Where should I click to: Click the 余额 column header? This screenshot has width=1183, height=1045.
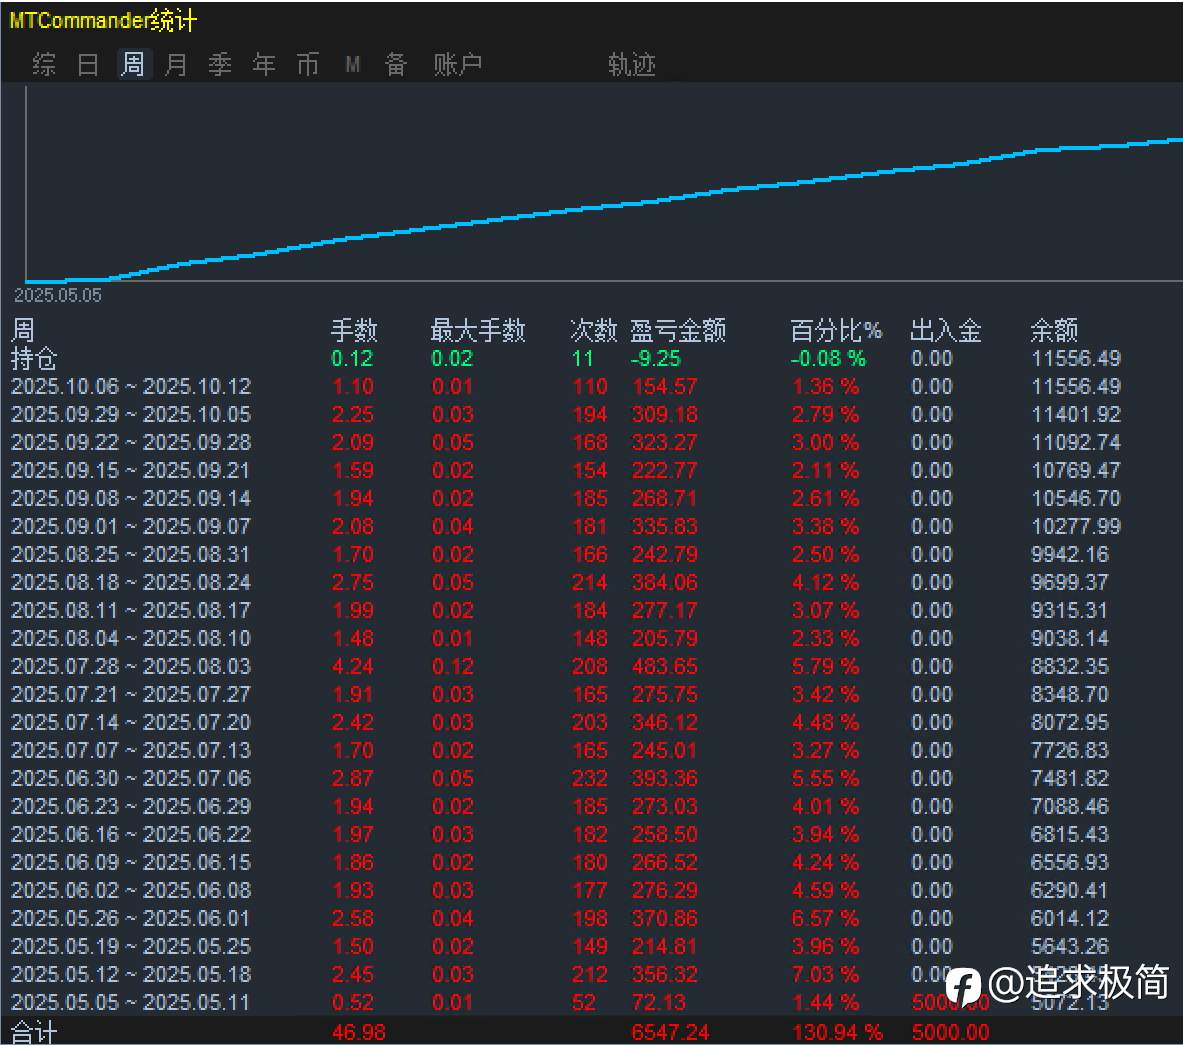[x=1054, y=330]
